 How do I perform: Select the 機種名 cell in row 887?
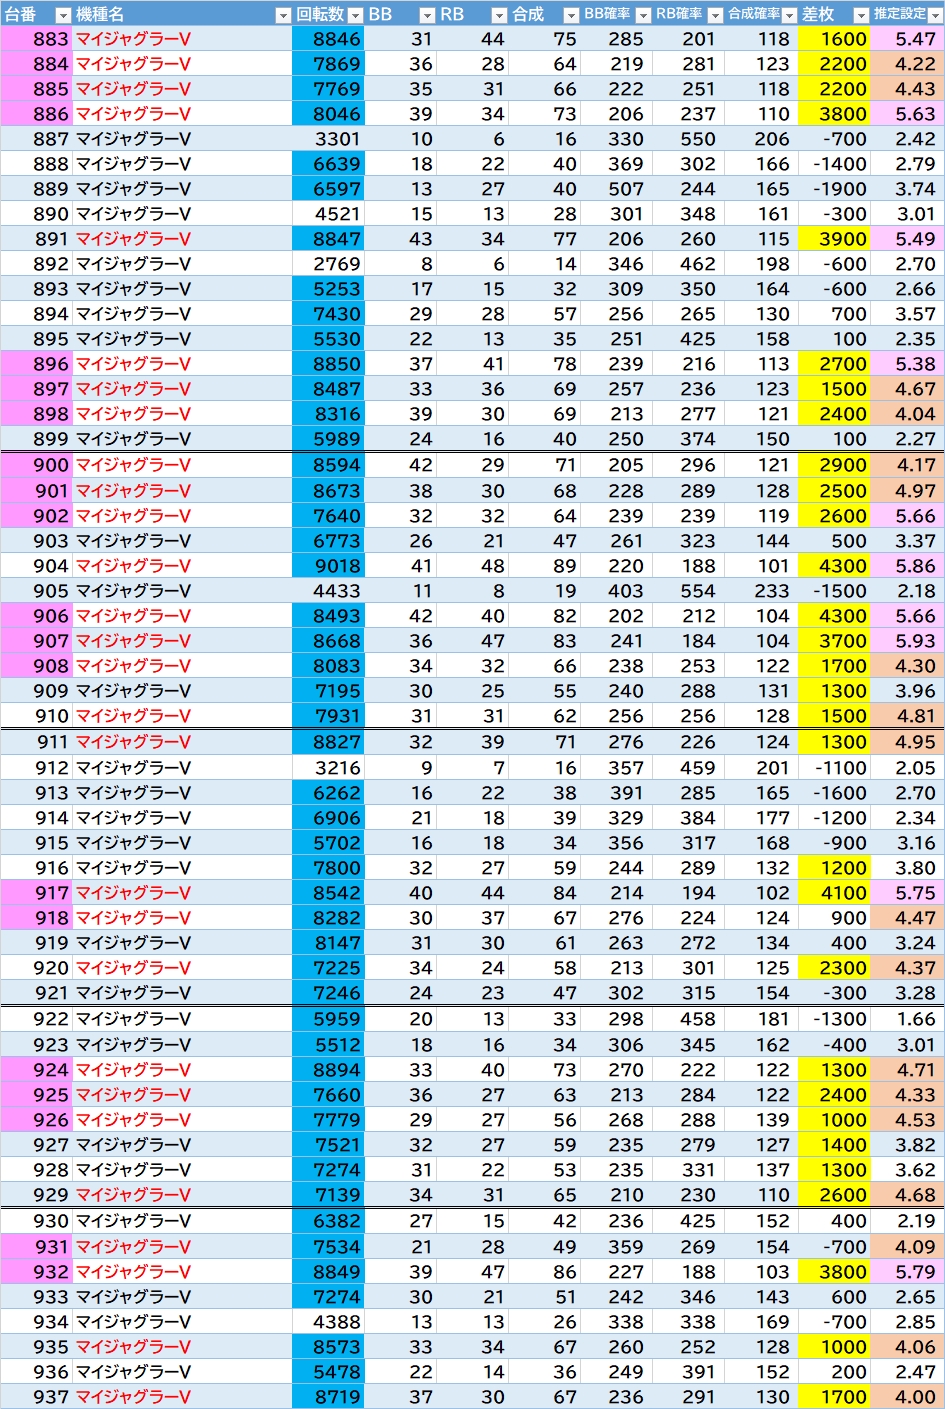pos(183,139)
